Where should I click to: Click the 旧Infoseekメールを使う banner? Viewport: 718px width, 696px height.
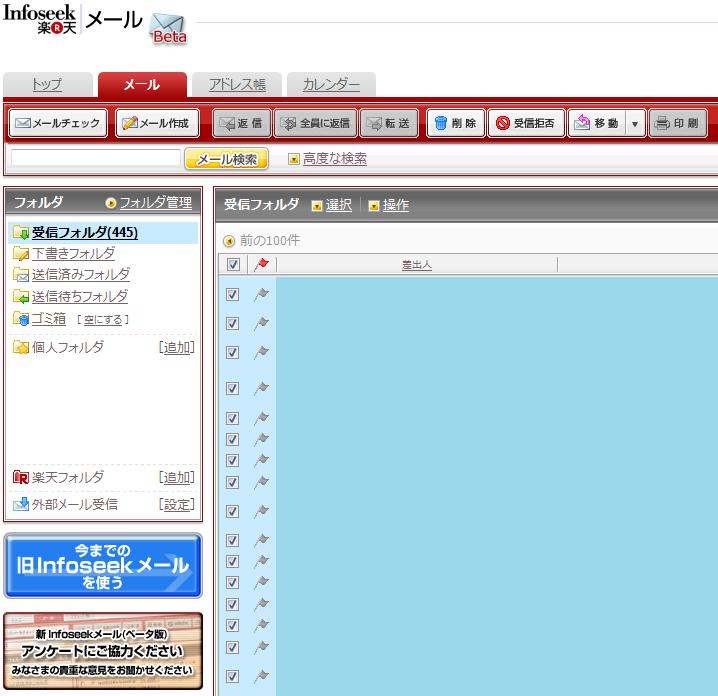click(x=103, y=566)
